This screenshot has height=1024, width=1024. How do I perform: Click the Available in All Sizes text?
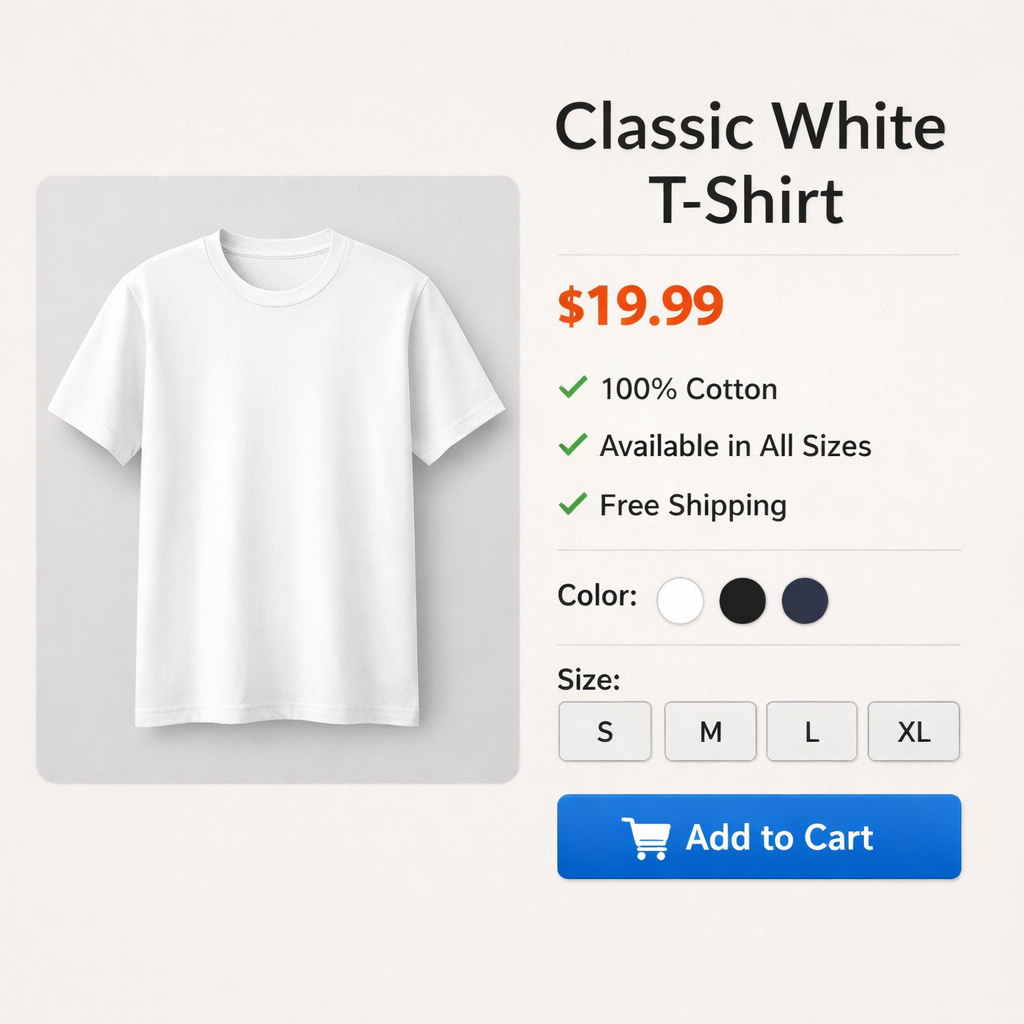(735, 446)
